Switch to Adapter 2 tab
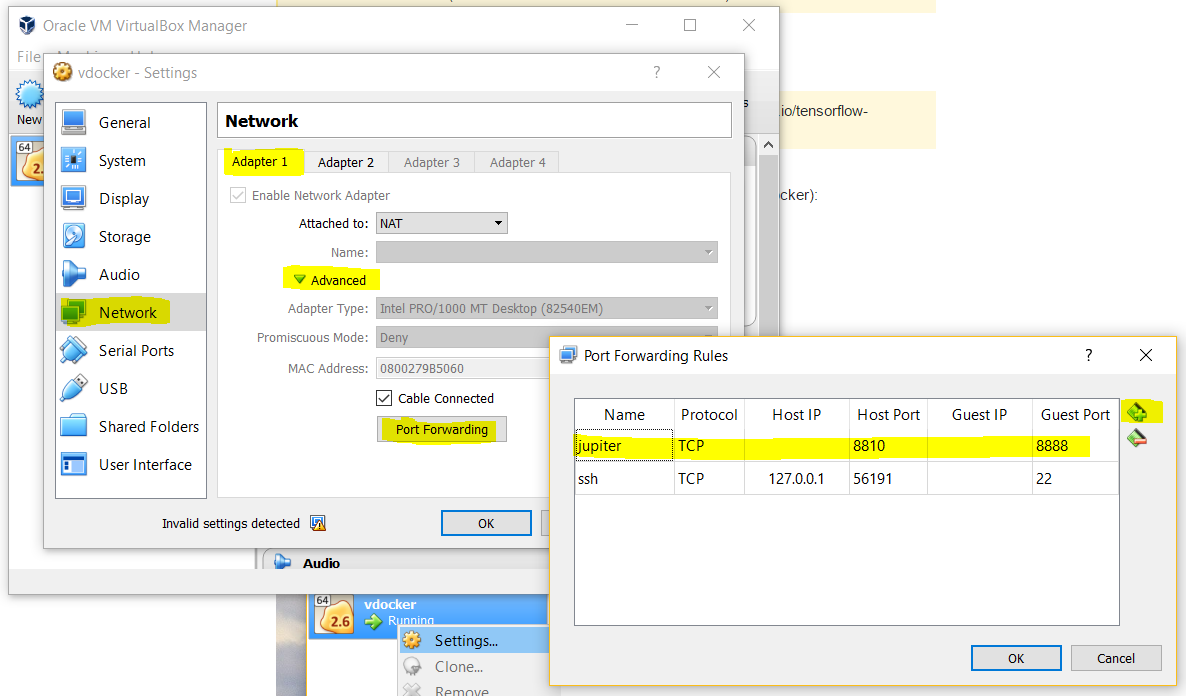The height and width of the screenshot is (696, 1186). (x=346, y=163)
